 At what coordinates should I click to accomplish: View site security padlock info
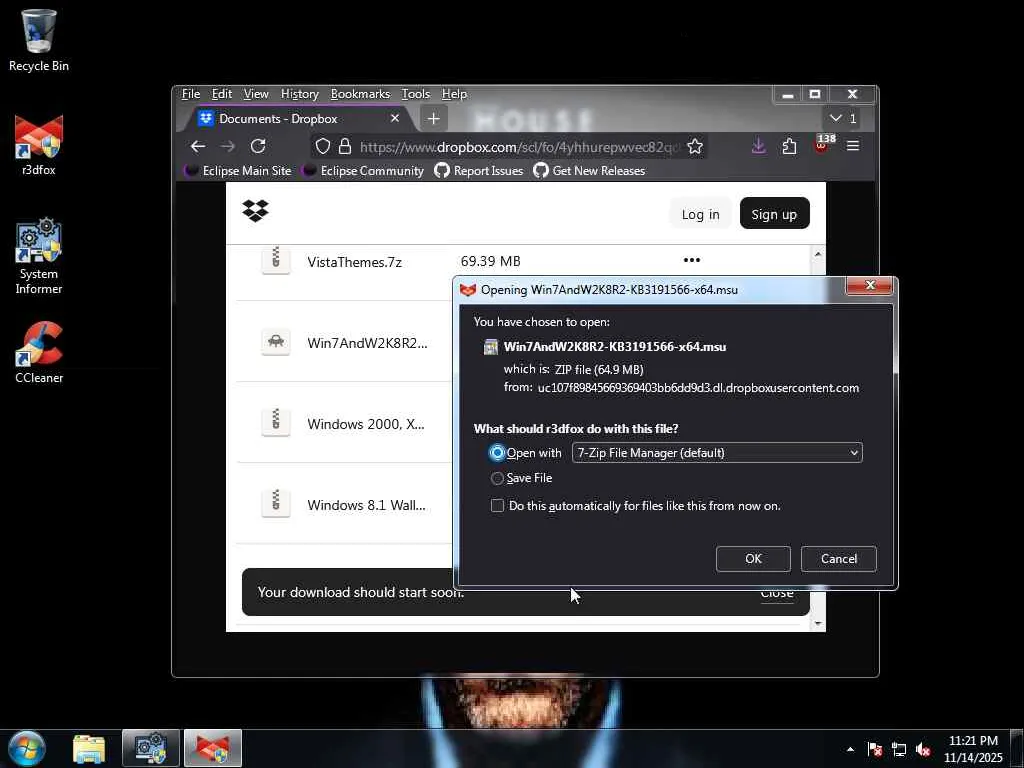click(x=345, y=146)
